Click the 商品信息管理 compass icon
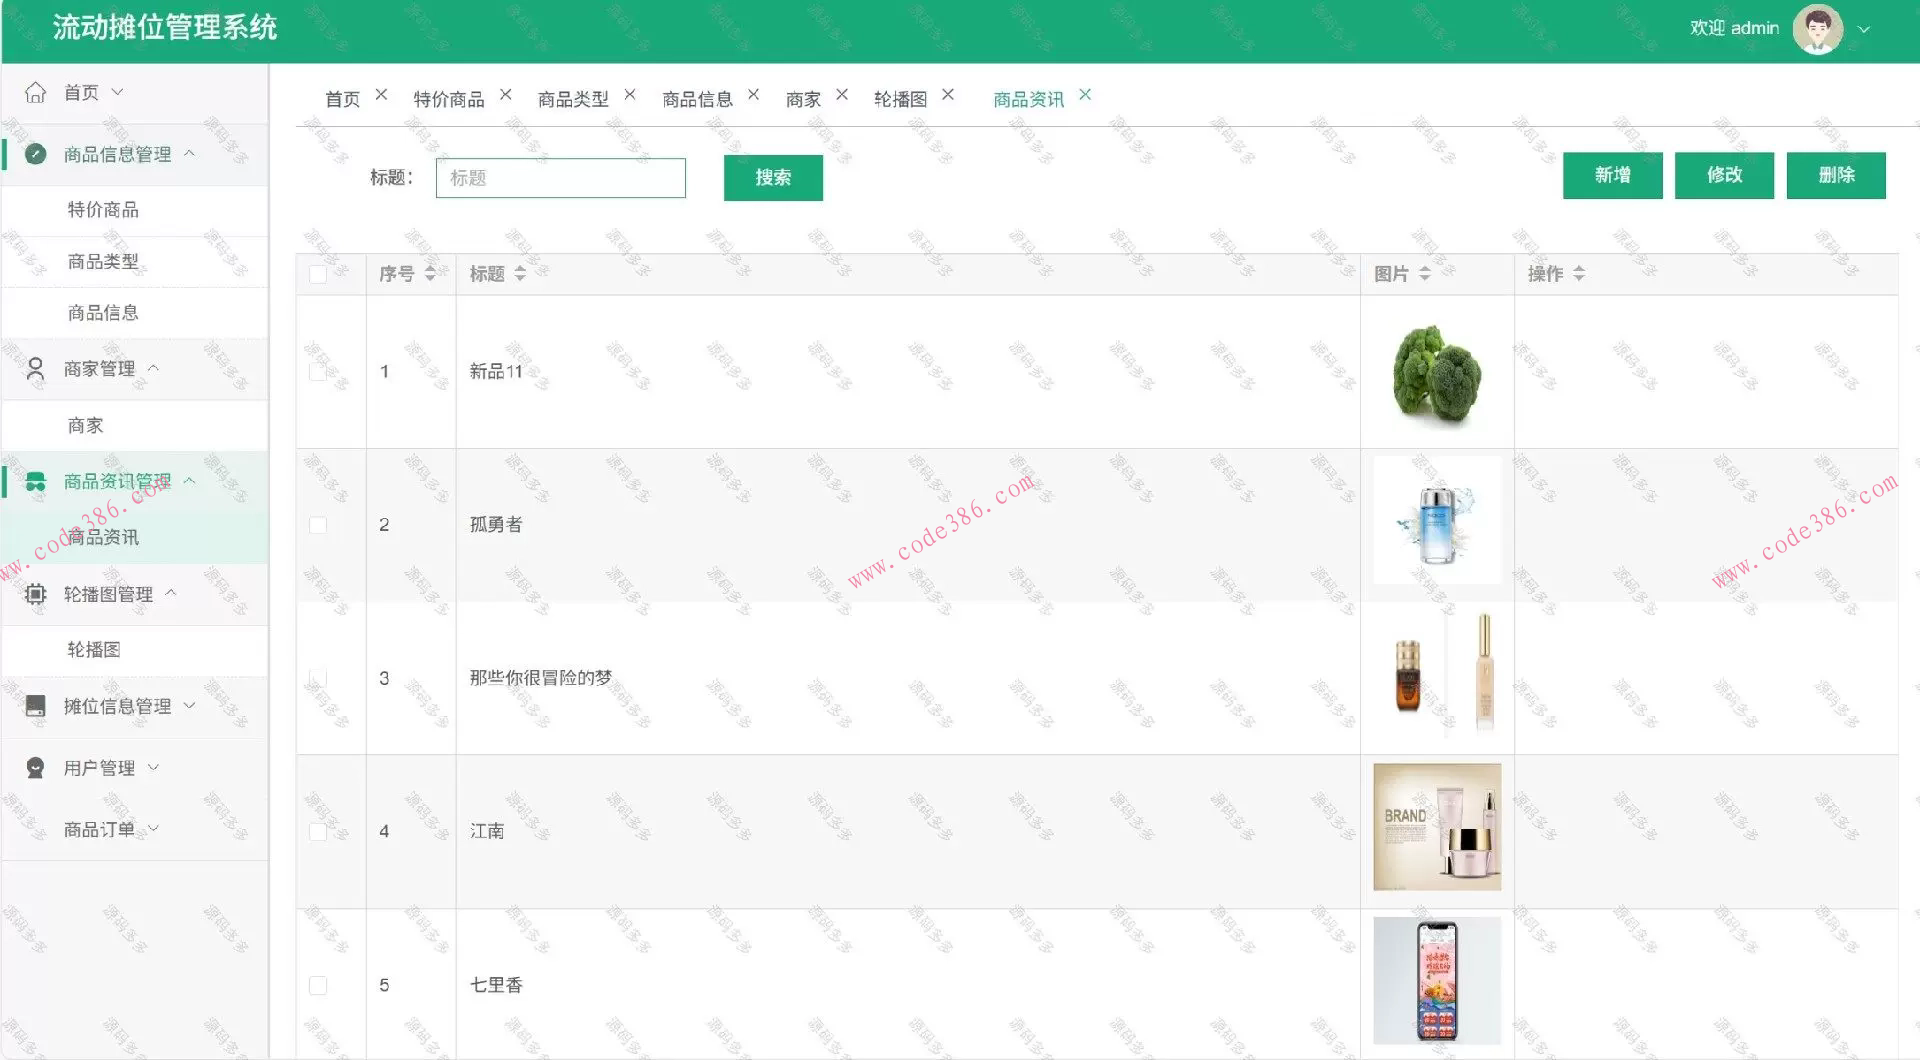The height and width of the screenshot is (1060, 1920). point(36,155)
